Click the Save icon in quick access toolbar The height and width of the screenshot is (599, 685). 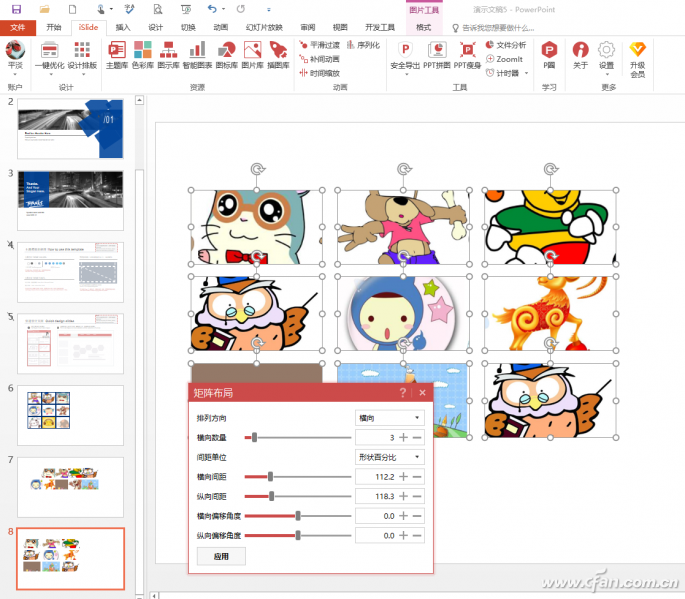pyautogui.click(x=16, y=9)
